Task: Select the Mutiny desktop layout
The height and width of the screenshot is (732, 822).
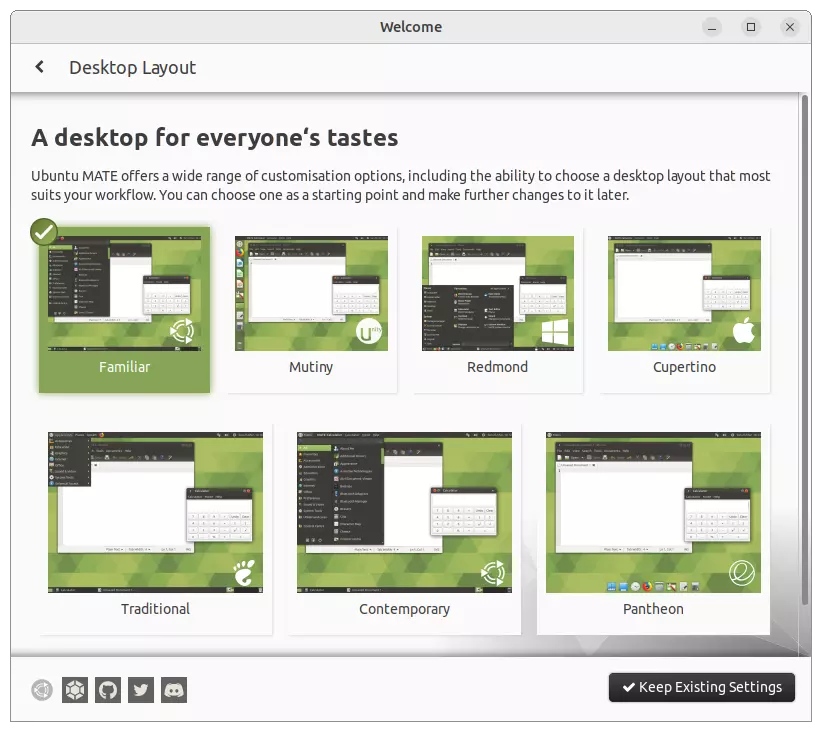Action: pos(311,293)
